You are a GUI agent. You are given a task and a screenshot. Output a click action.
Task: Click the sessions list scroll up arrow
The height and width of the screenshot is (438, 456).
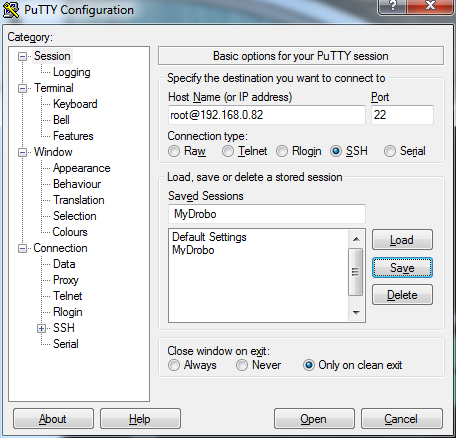[356, 239]
